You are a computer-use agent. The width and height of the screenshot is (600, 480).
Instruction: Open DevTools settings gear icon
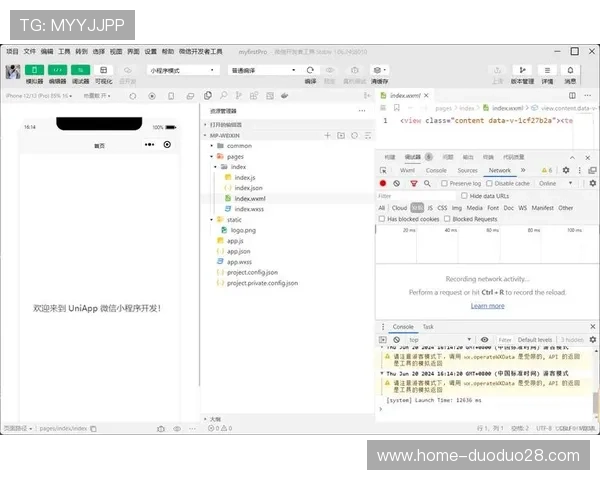pyautogui.click(x=565, y=171)
